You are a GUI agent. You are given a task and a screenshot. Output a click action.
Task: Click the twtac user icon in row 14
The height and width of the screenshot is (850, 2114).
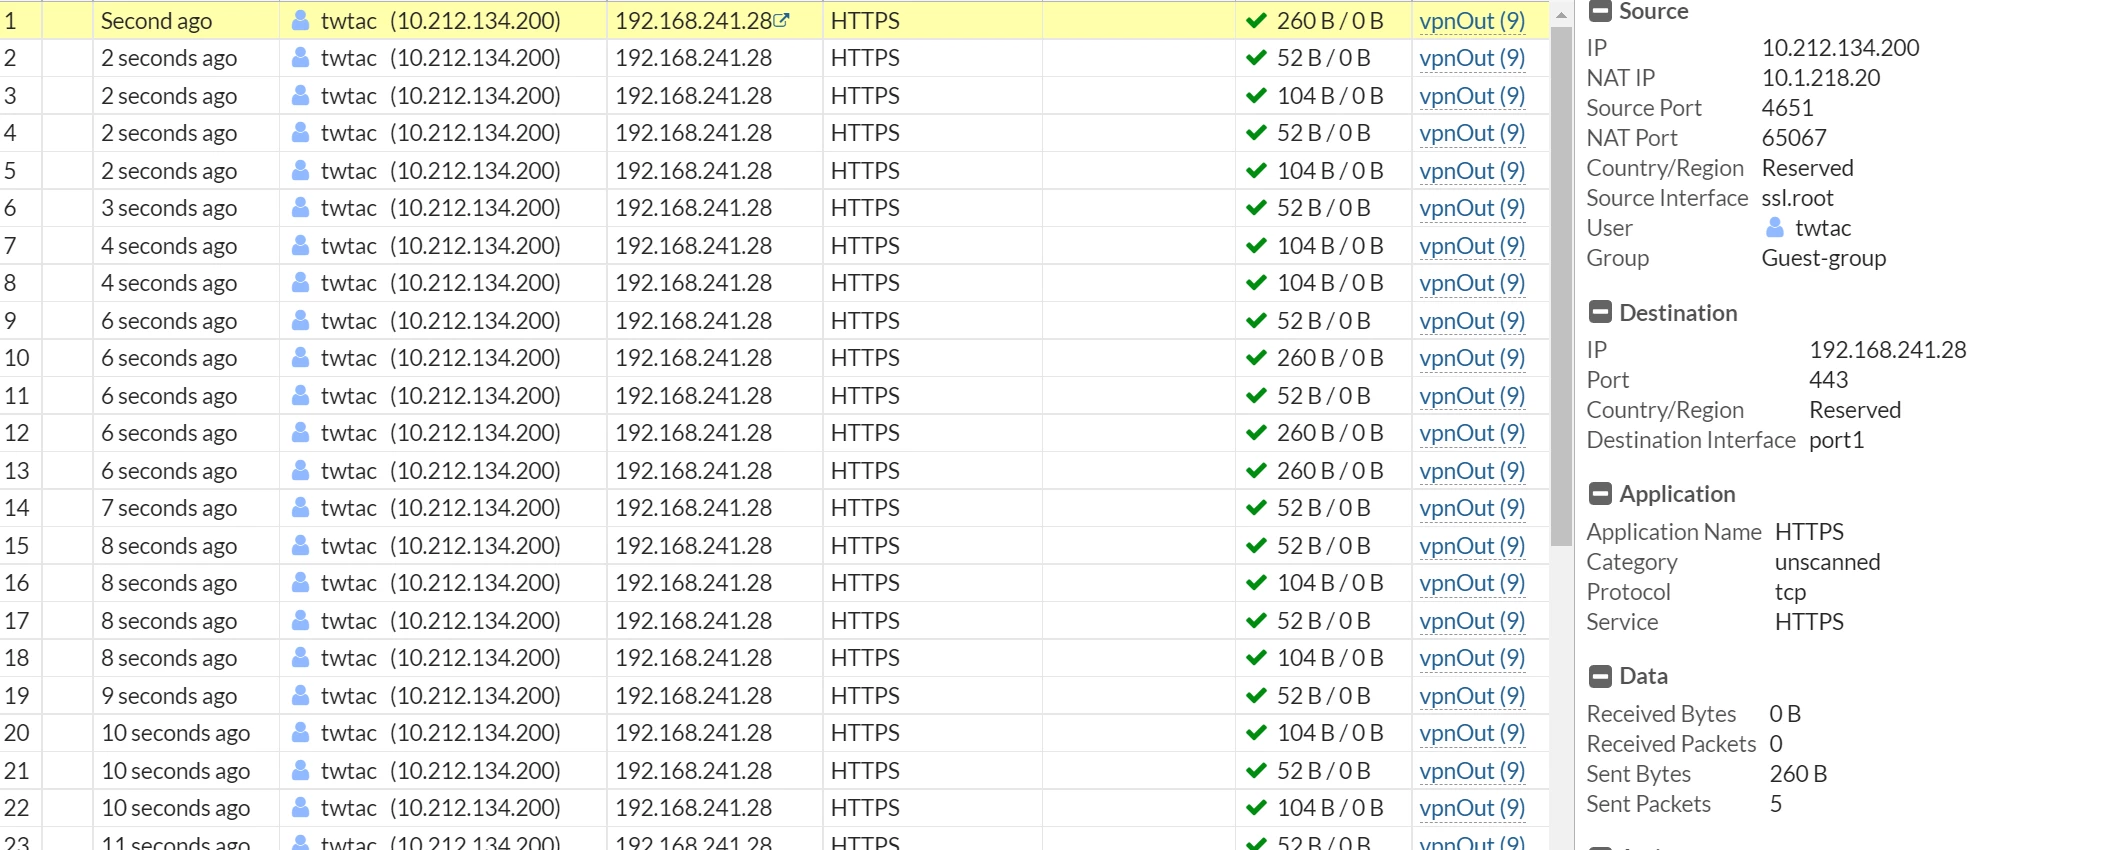(x=300, y=508)
